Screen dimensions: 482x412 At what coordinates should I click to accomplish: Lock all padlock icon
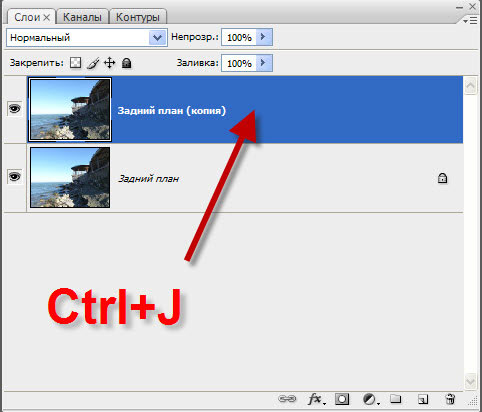tap(126, 63)
